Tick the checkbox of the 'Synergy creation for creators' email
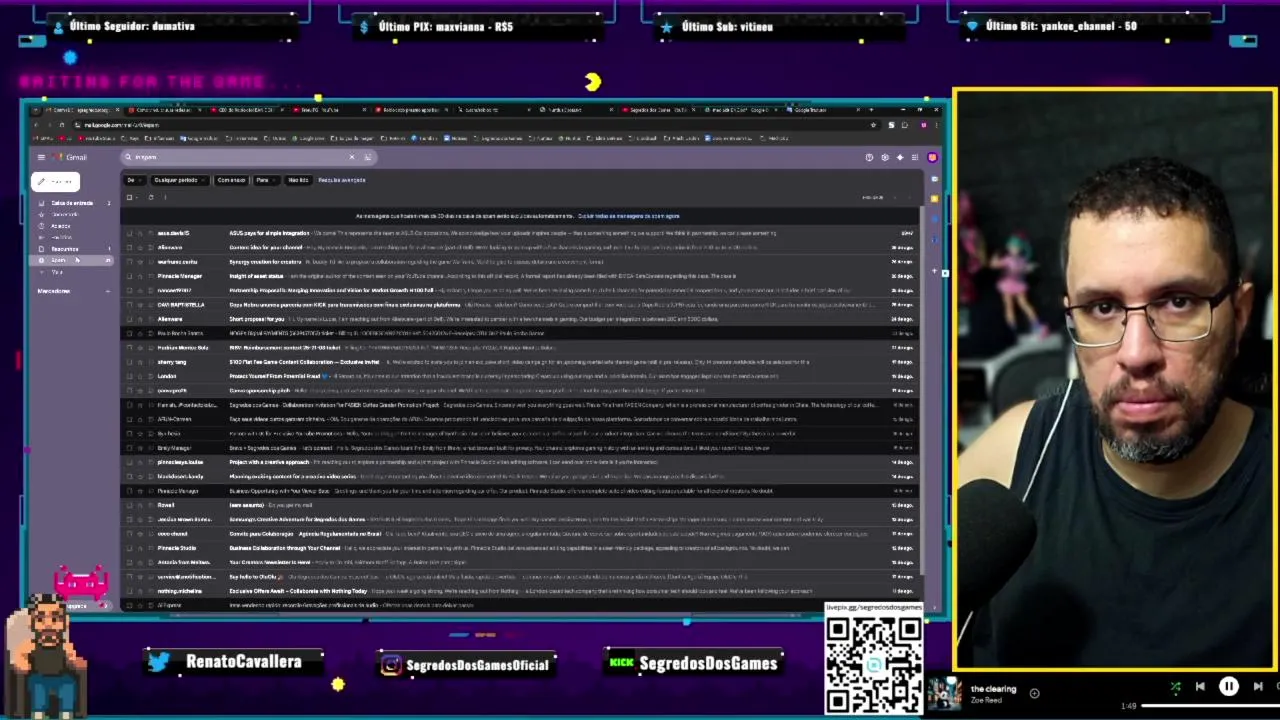1280x720 pixels. pos(129,262)
